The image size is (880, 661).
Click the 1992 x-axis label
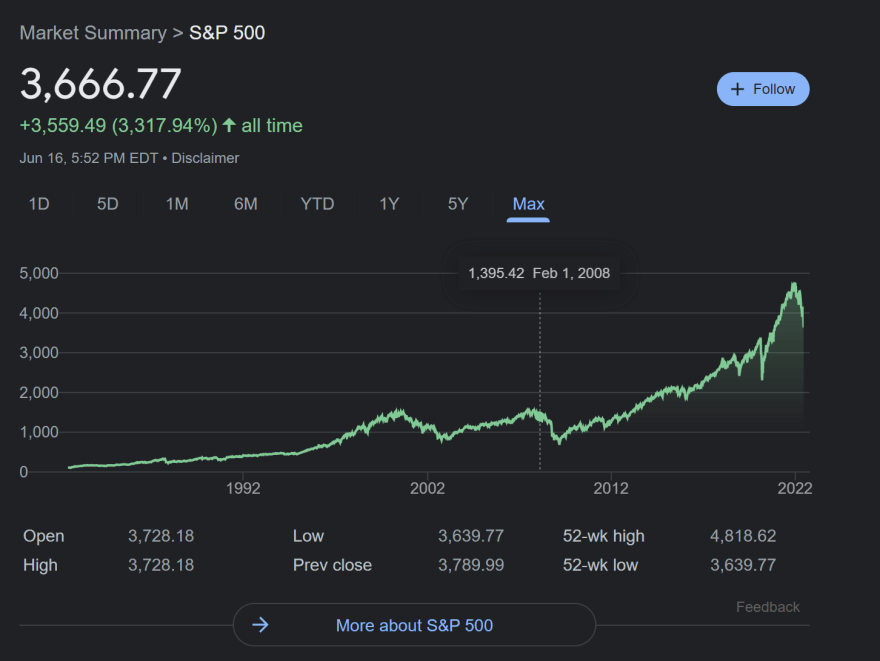[243, 488]
